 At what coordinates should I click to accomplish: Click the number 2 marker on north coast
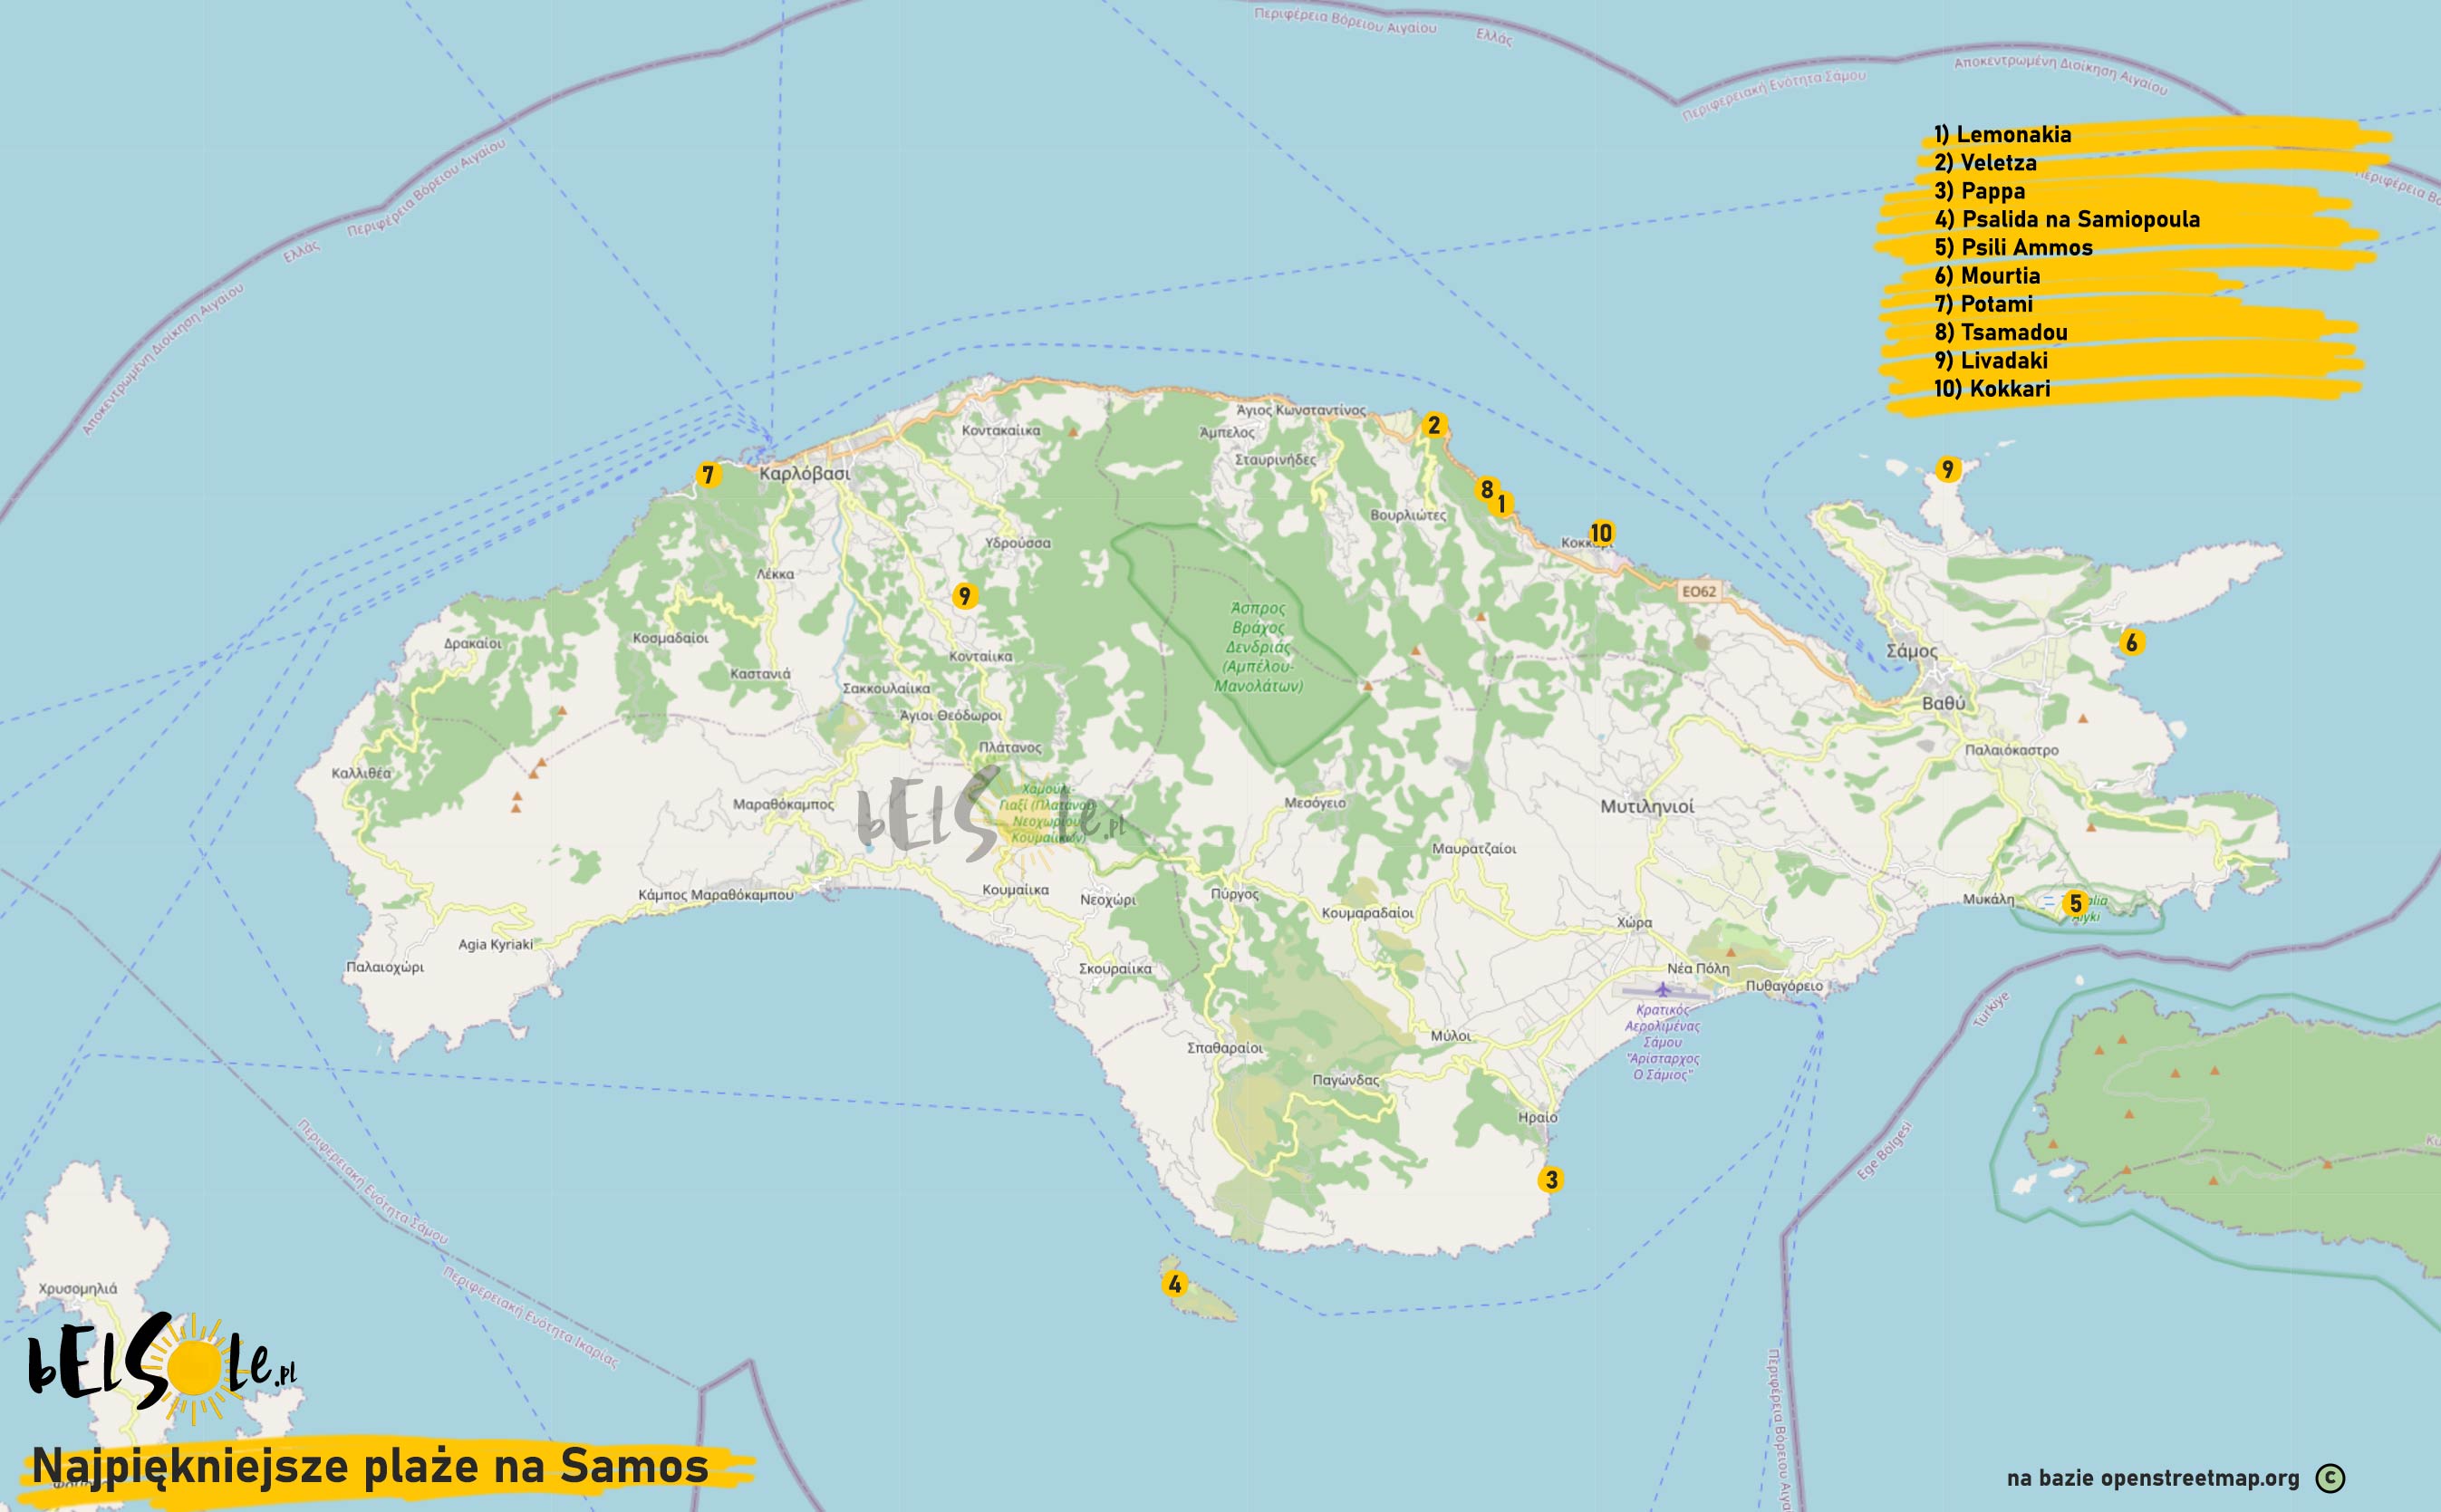[x=1433, y=426]
